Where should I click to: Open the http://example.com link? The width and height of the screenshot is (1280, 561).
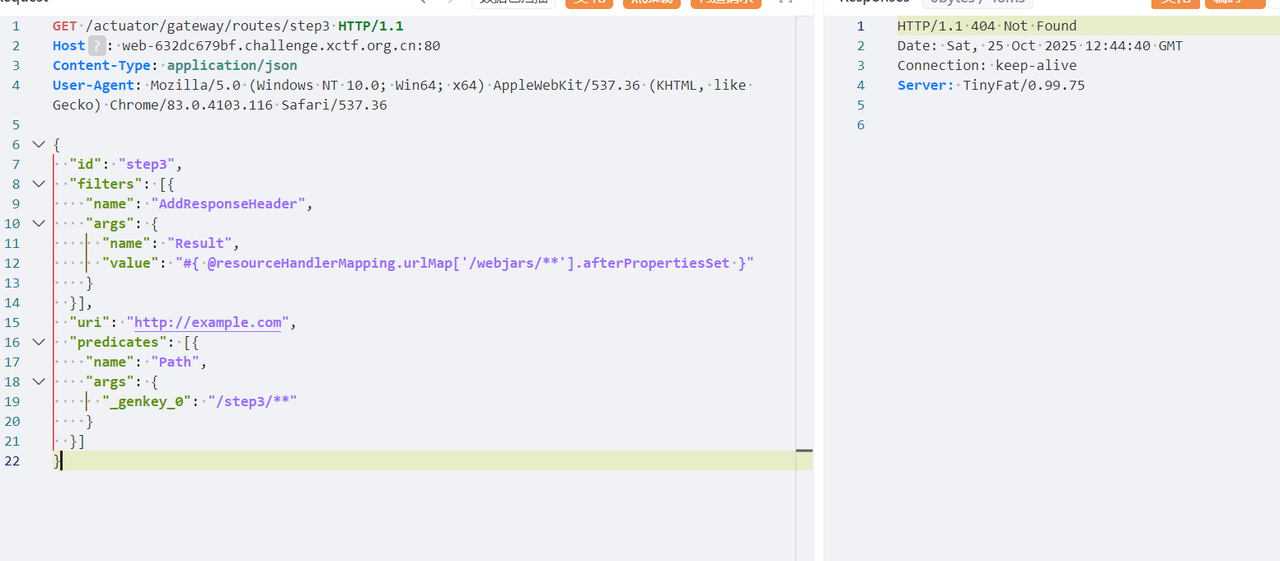(207, 322)
